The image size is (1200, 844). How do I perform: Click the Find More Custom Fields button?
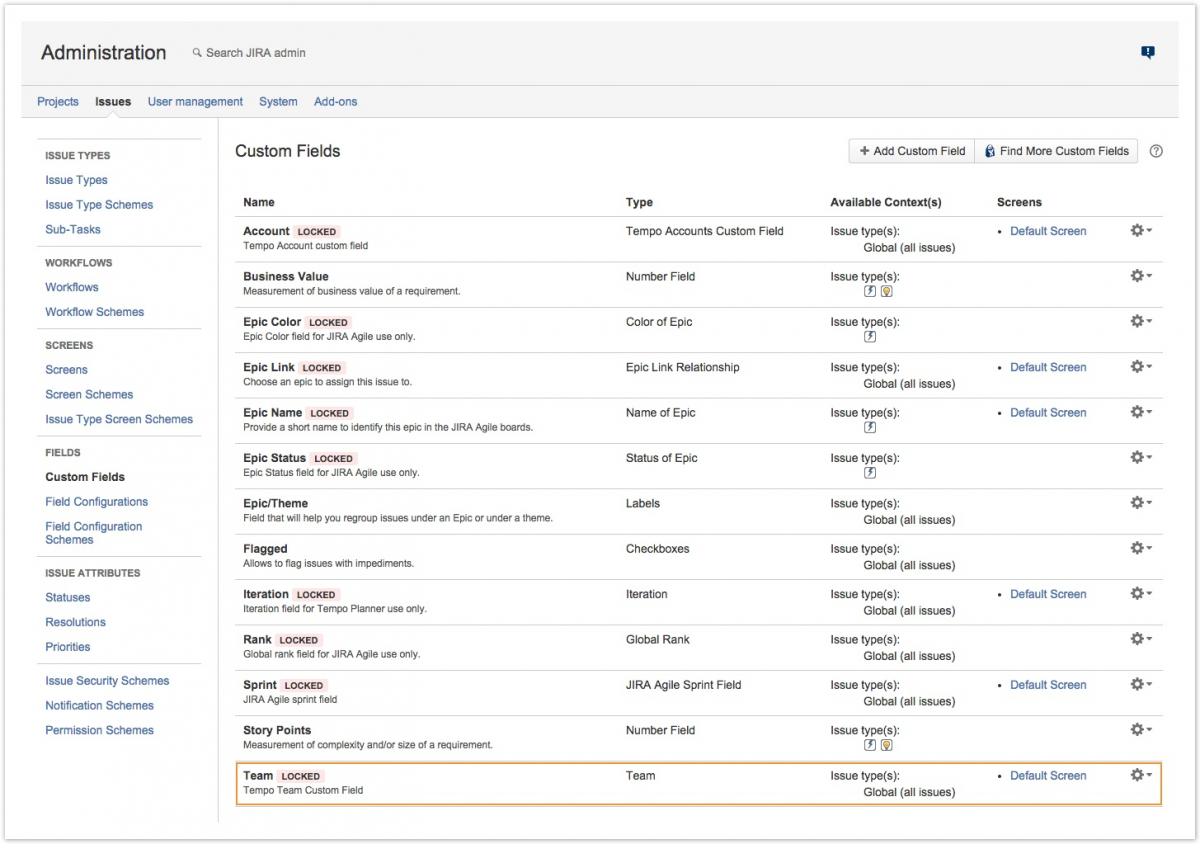coord(1056,151)
